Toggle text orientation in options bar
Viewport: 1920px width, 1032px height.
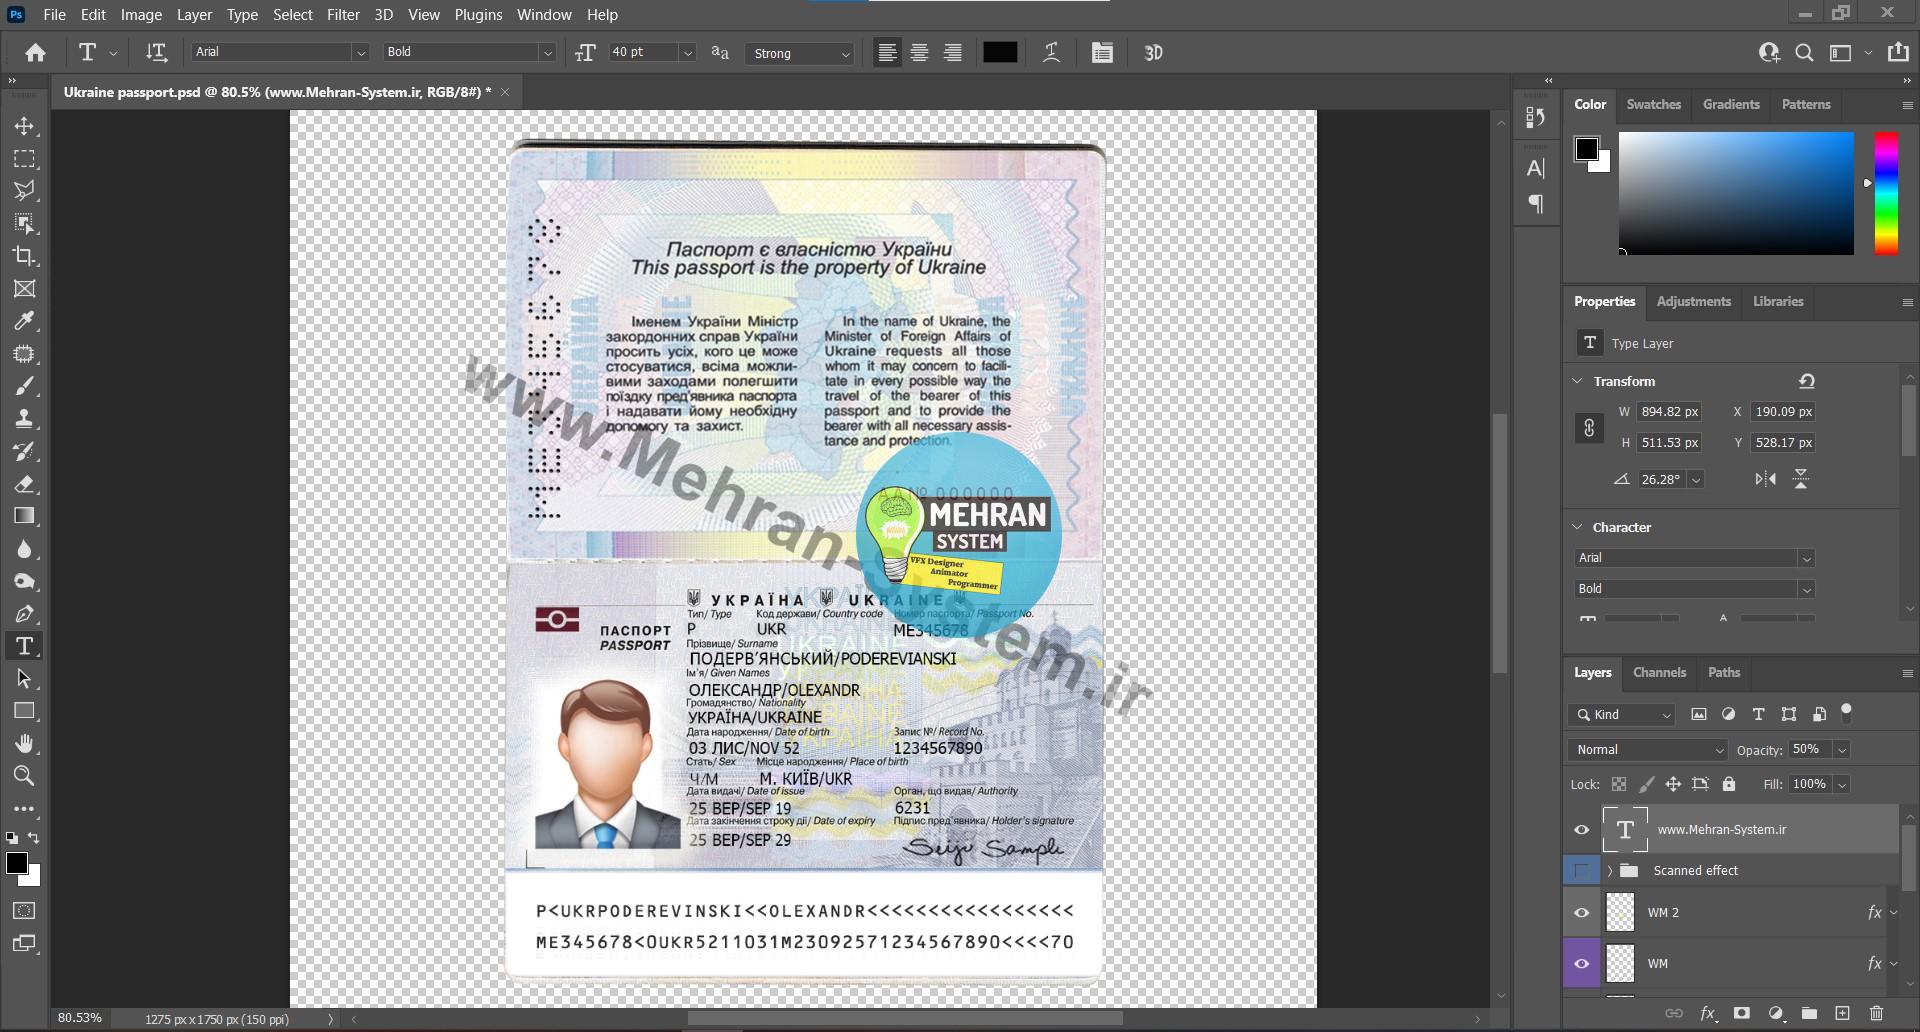coord(156,53)
